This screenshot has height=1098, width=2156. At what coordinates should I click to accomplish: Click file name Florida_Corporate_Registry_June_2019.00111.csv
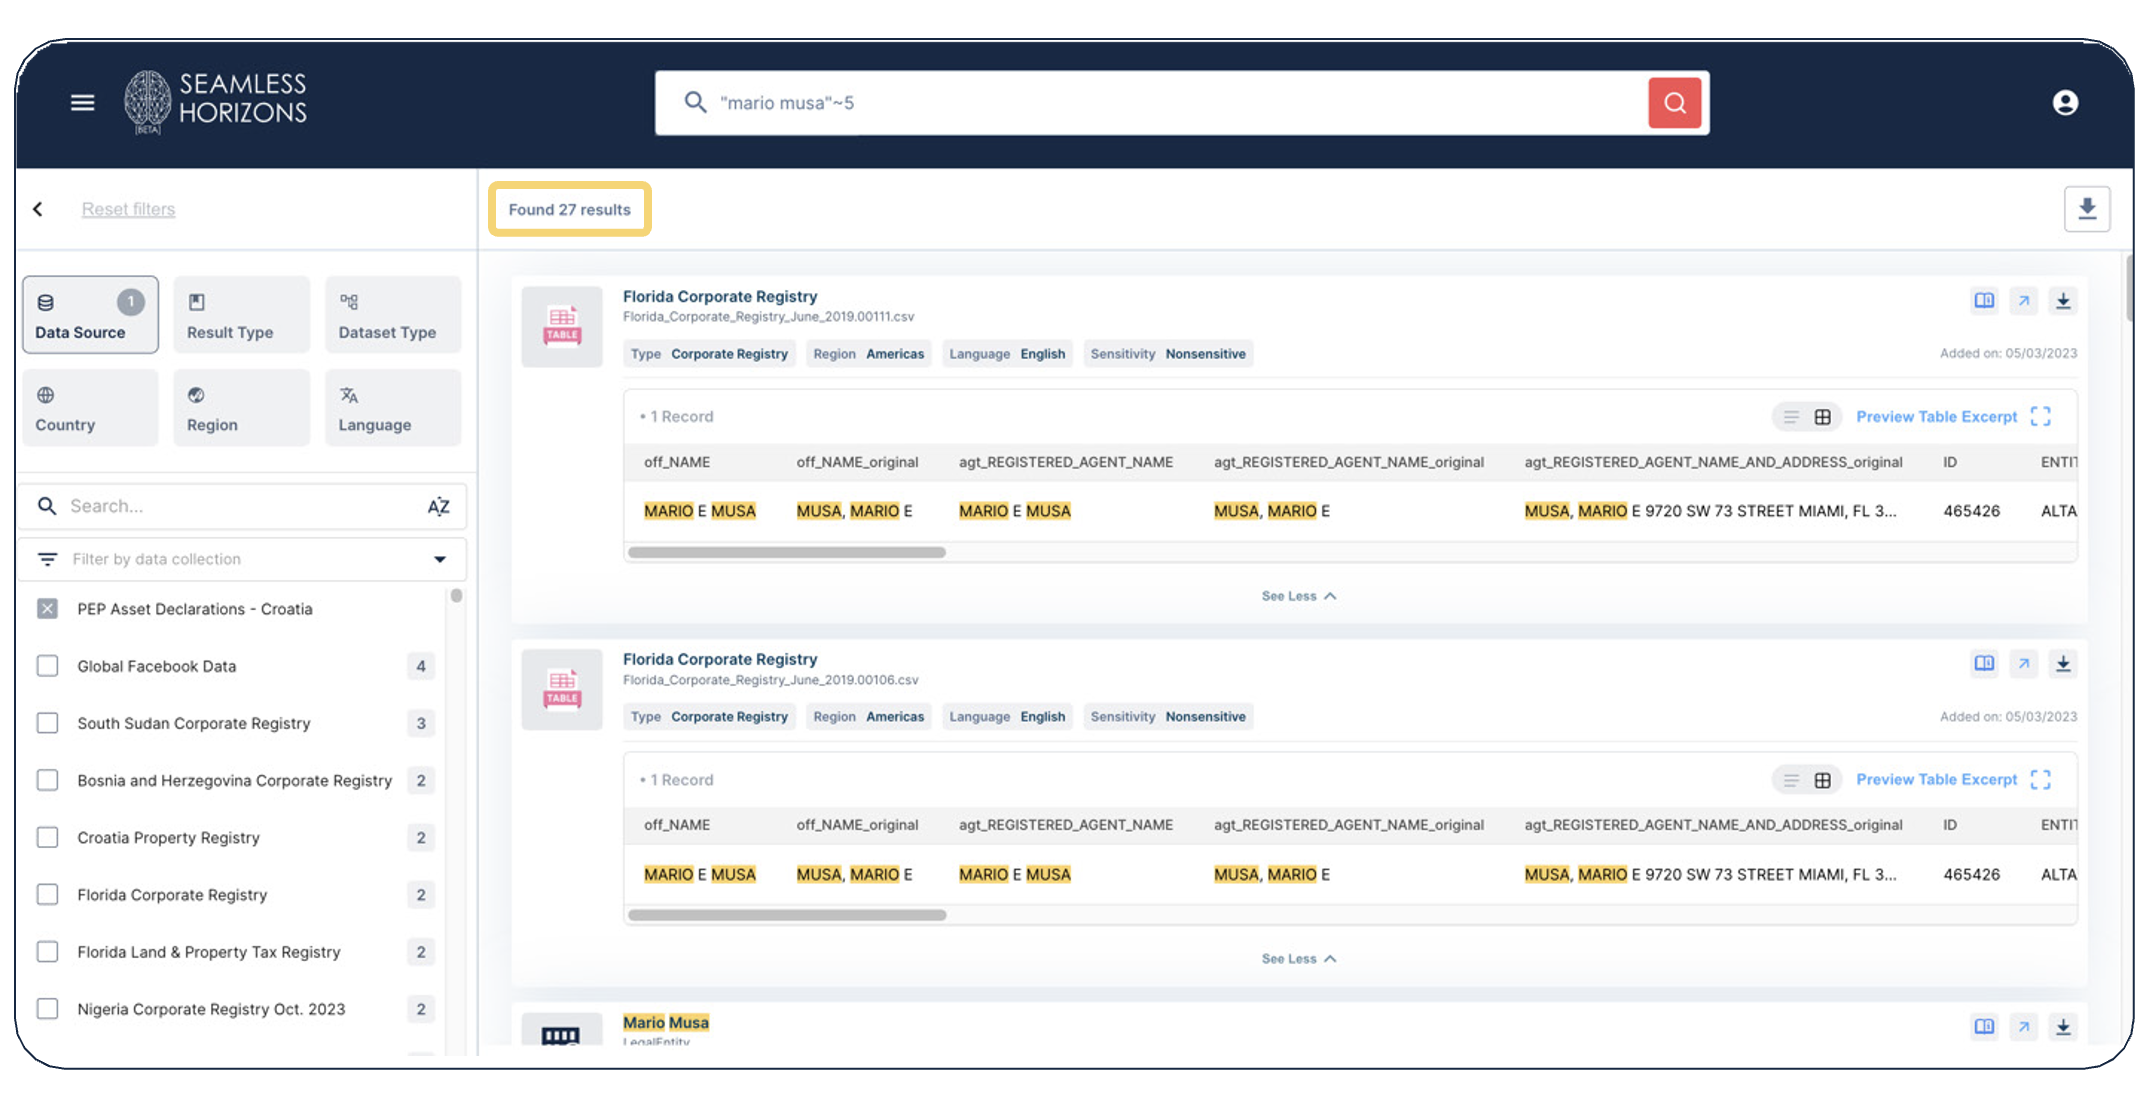(768, 317)
